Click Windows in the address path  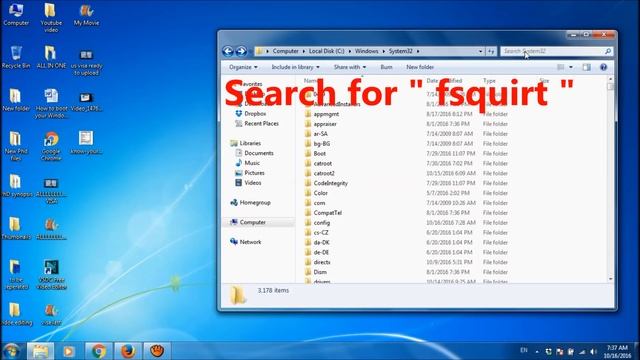[366, 51]
